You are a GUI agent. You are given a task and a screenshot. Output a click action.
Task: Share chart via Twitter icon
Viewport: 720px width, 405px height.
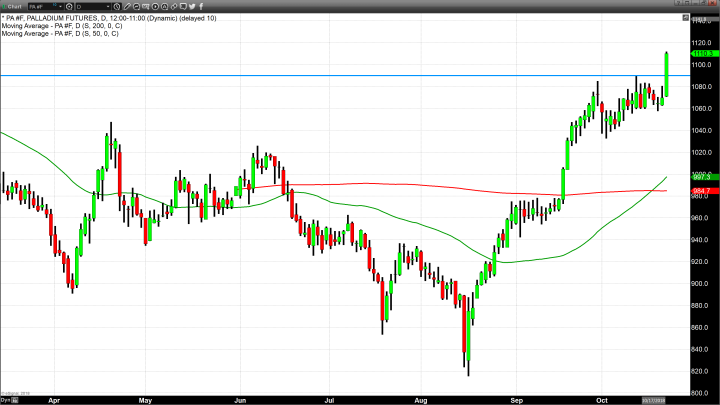tap(192, 6)
